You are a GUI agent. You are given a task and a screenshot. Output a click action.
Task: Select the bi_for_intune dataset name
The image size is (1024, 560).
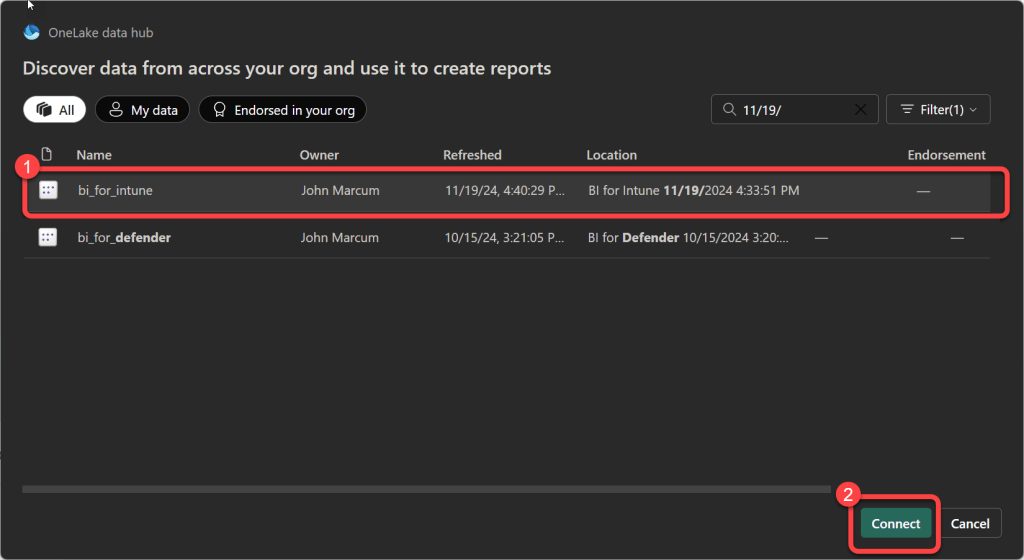coord(115,190)
